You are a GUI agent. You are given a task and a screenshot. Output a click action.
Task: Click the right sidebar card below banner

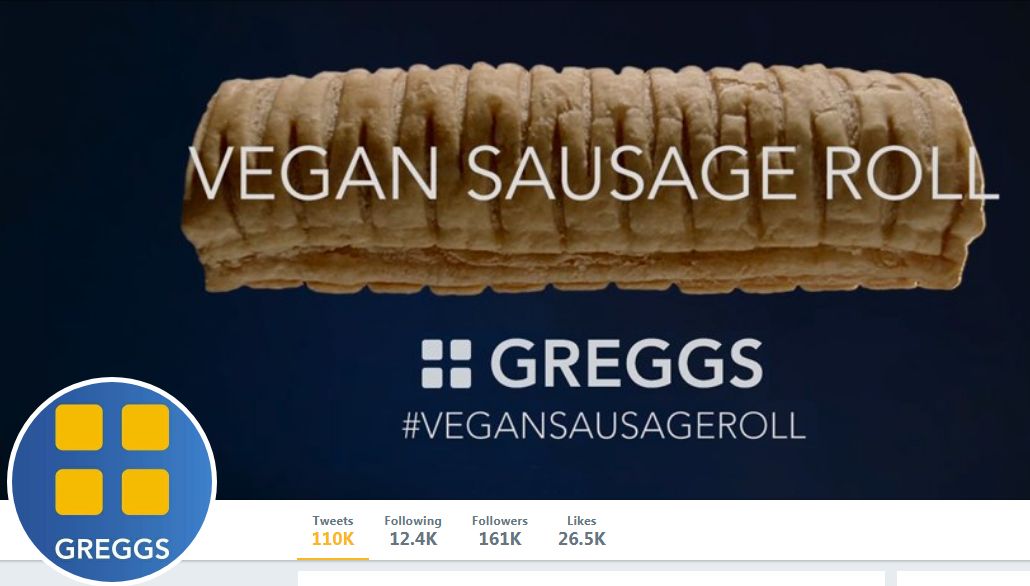click(x=963, y=579)
